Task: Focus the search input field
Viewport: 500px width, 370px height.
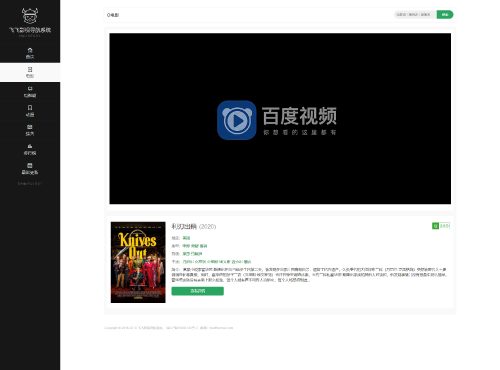Action: (415, 15)
